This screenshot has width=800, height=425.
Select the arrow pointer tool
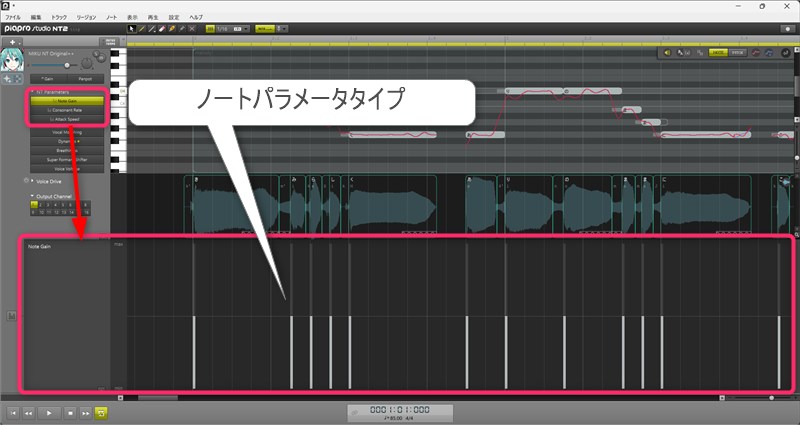[131, 29]
